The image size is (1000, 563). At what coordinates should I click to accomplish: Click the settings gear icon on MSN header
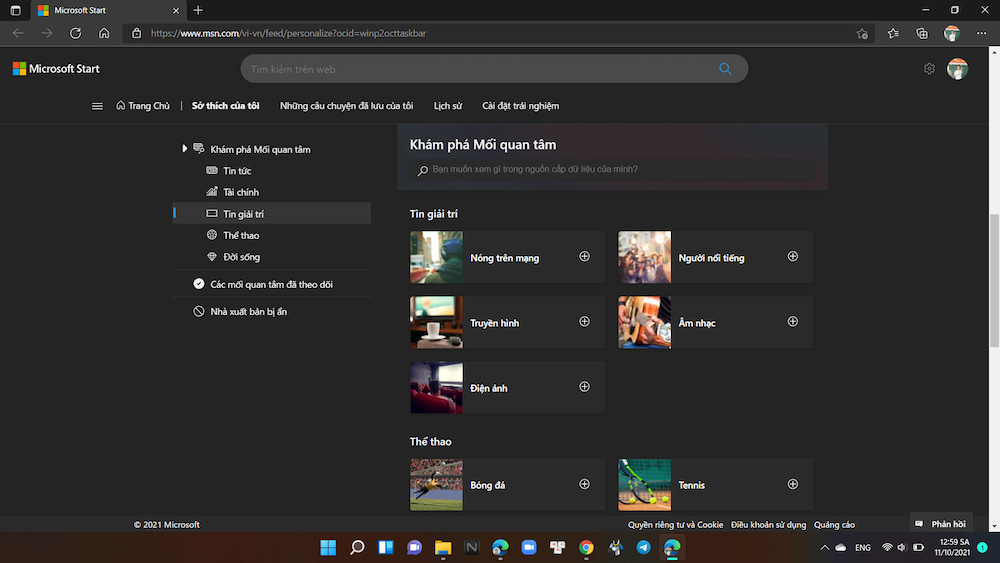(929, 69)
